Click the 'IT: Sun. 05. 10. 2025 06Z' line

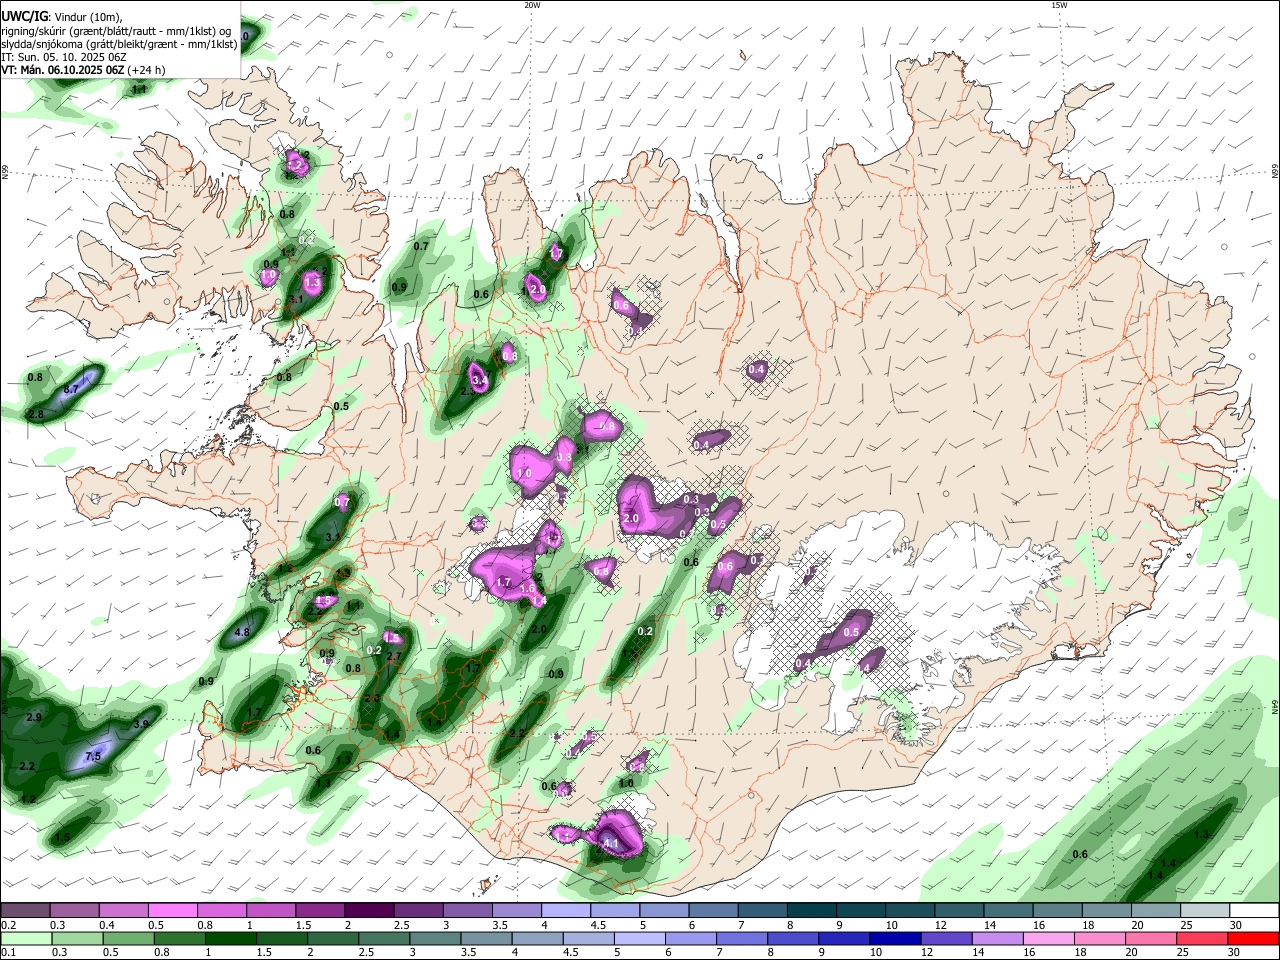click(63, 57)
